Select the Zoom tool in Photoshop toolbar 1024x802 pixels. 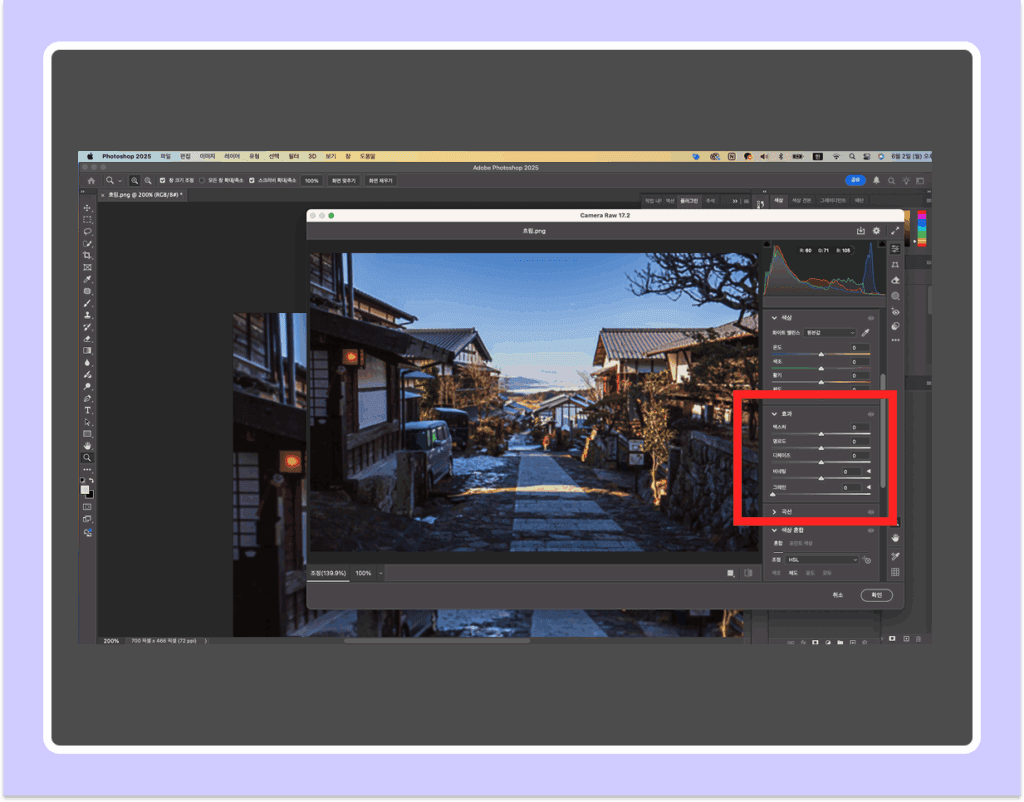pyautogui.click(x=87, y=458)
